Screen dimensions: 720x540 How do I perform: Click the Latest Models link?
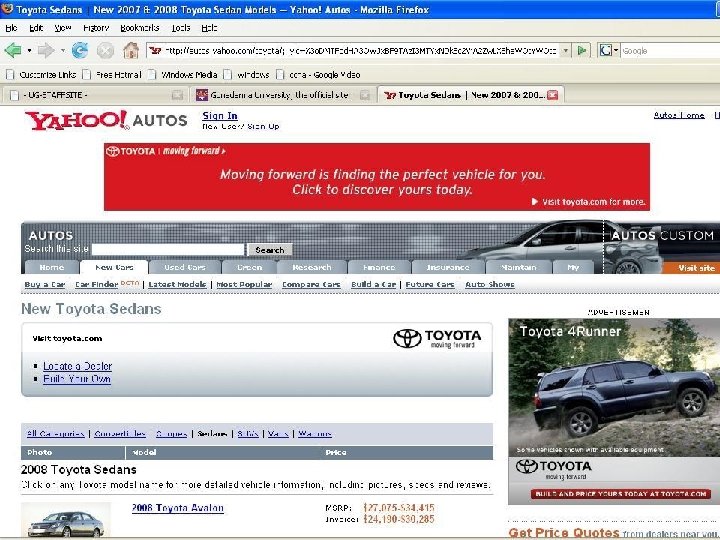pyautogui.click(x=177, y=285)
